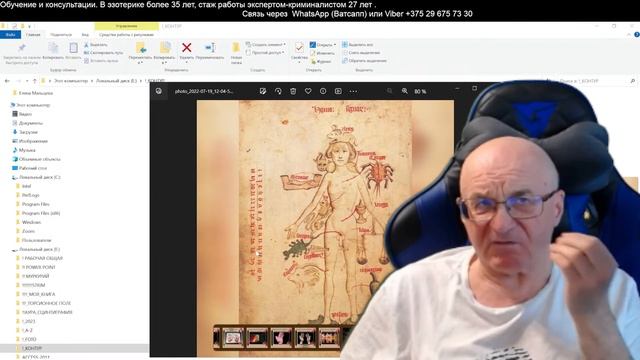This screenshot has height=360, width=640.
Task: Click Invert selection in ribbon
Action: [364, 61]
